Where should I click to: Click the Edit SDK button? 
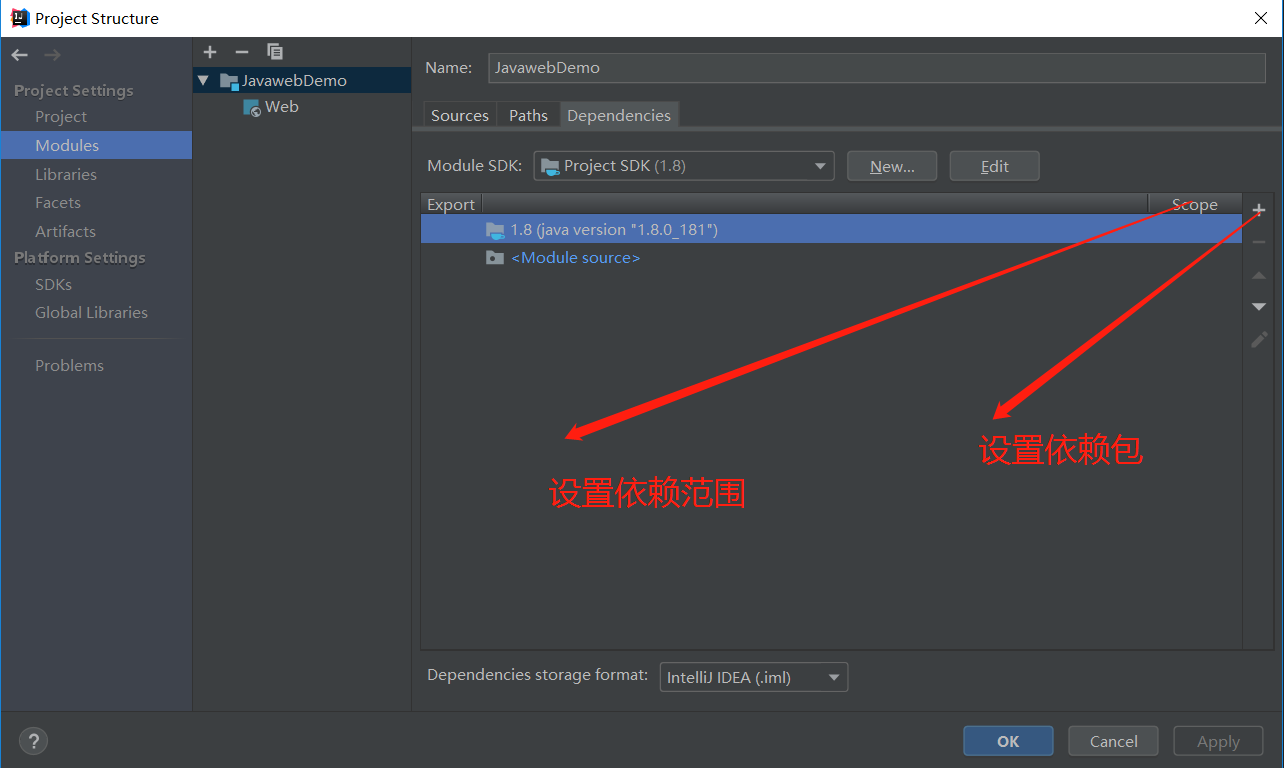pyautogui.click(x=994, y=166)
